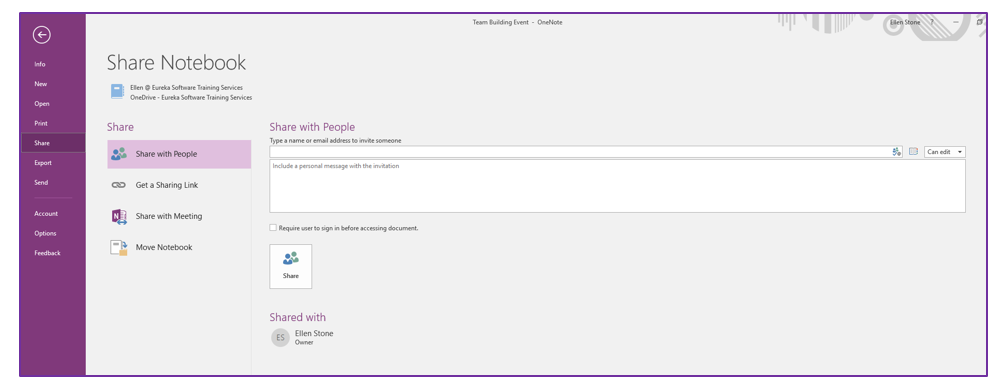Select Share with Meeting option
The image size is (1004, 386).
[x=179, y=216]
